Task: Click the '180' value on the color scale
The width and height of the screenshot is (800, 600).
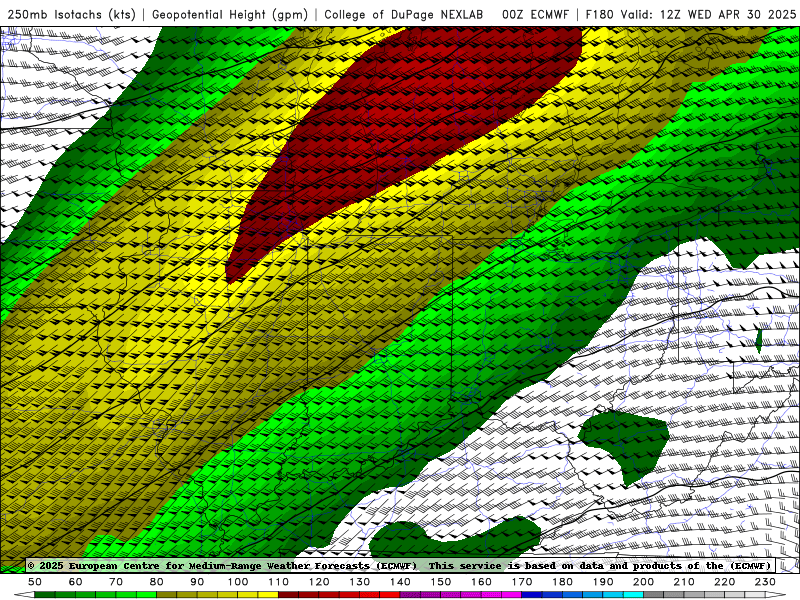Action: [562, 582]
